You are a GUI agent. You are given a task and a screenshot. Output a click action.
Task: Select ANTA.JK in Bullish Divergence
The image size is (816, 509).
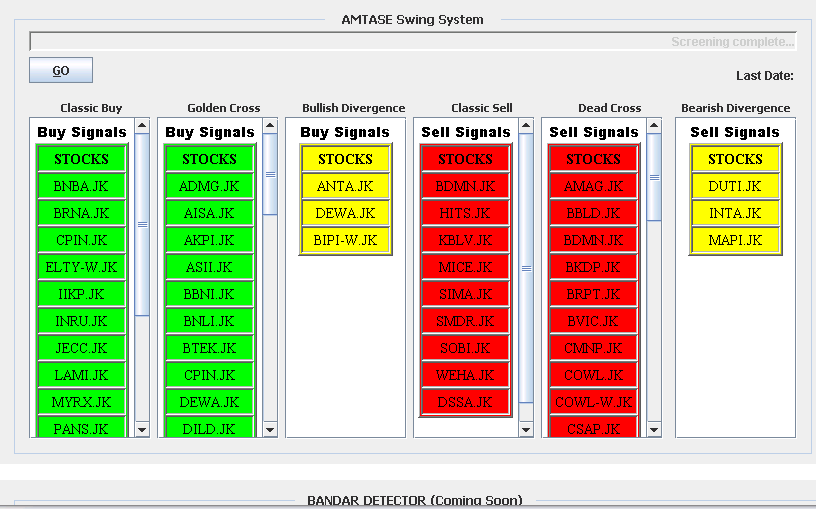345,186
